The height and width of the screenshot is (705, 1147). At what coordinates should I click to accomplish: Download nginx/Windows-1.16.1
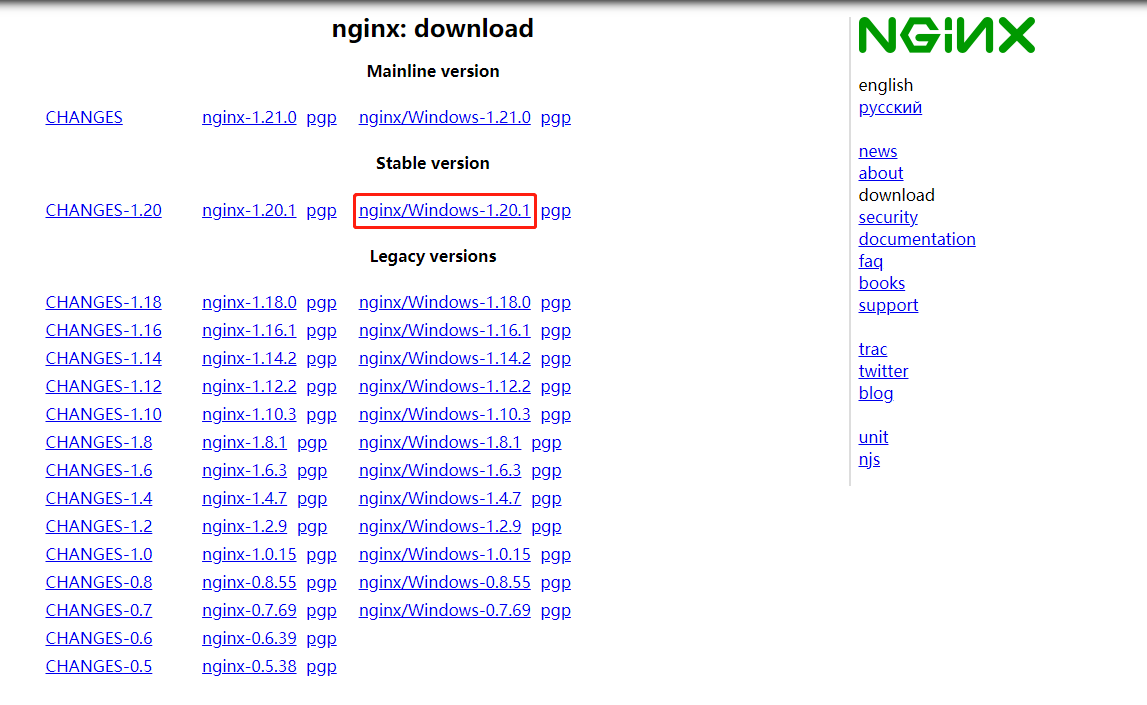[x=445, y=331]
